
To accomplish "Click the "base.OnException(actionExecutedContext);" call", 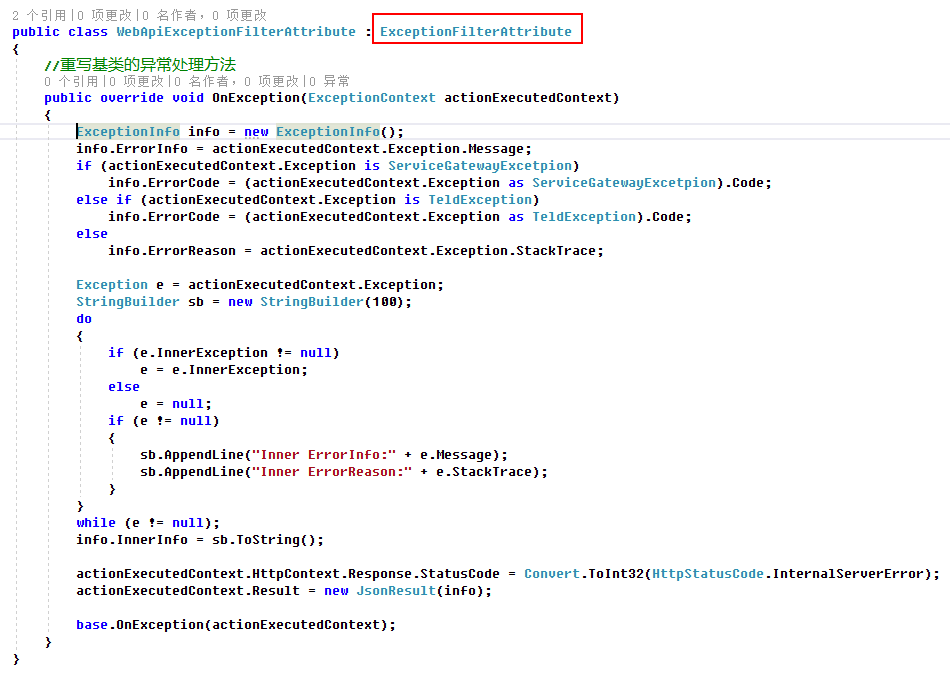I will [236, 625].
